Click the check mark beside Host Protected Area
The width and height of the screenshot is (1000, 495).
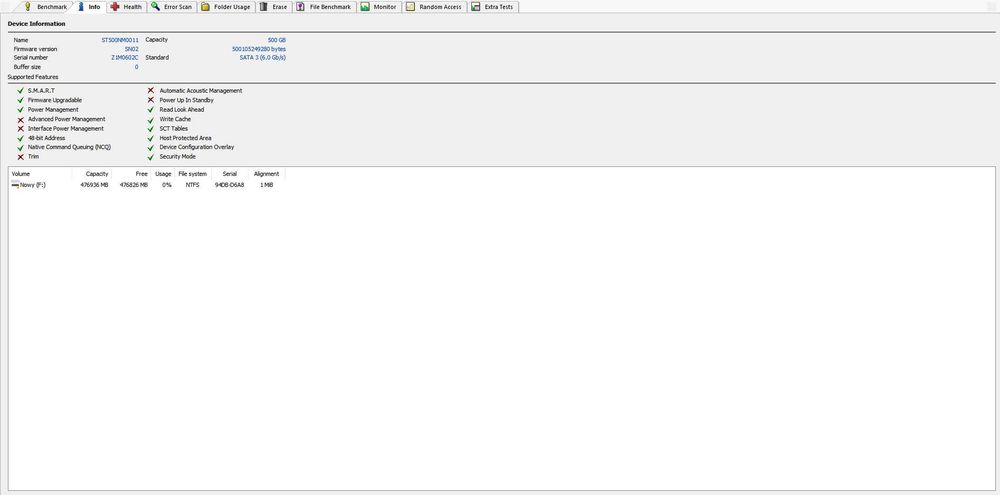pyautogui.click(x=151, y=138)
